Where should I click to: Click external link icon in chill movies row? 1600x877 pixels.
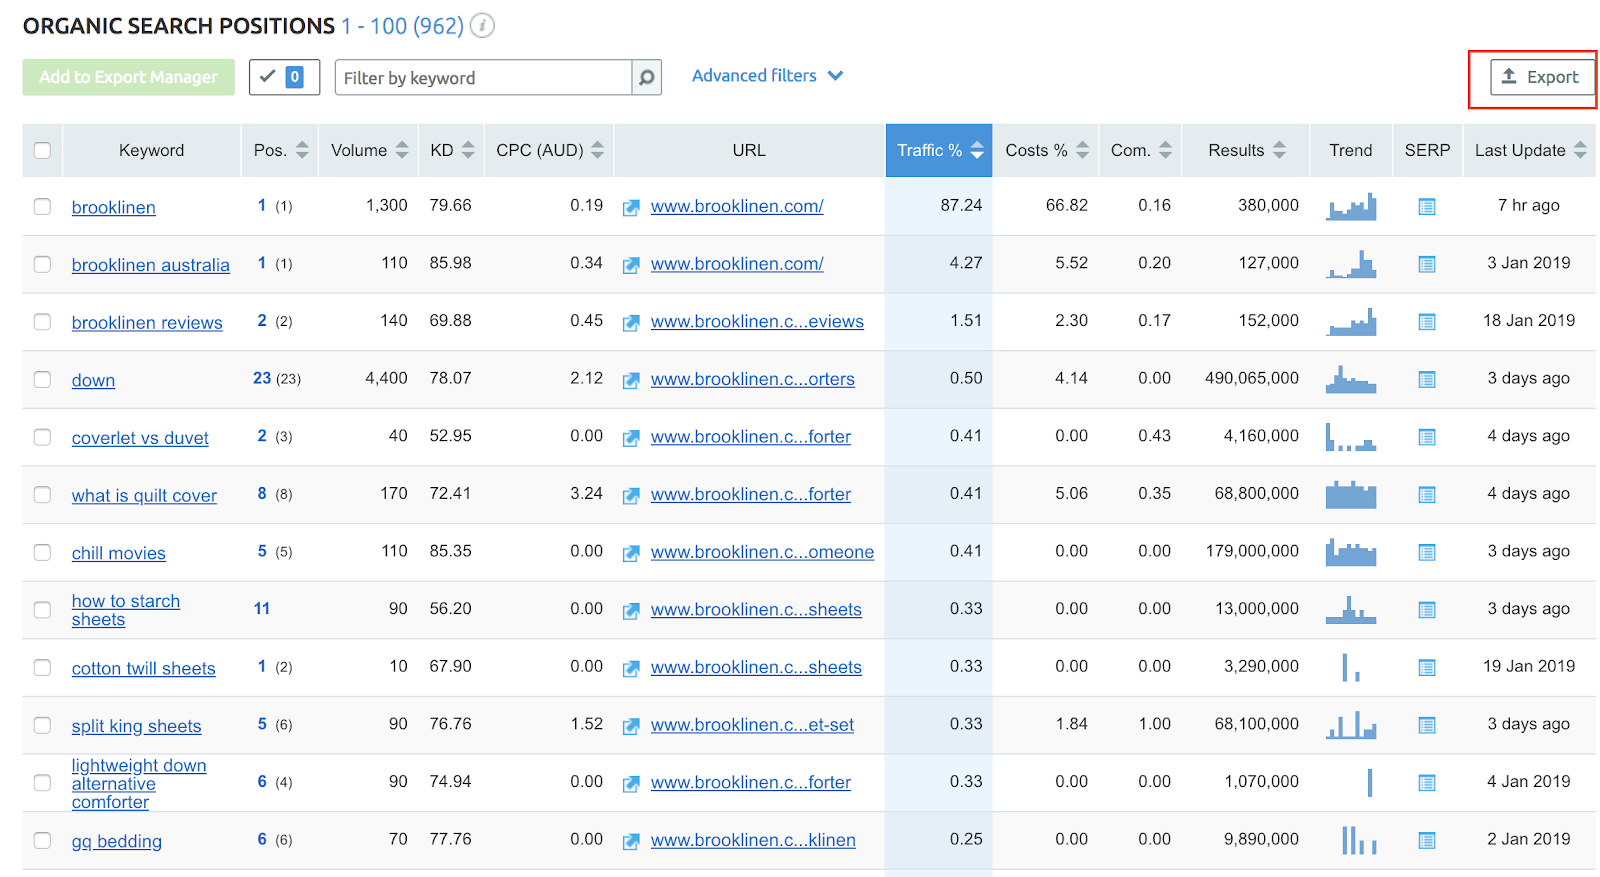pos(631,553)
